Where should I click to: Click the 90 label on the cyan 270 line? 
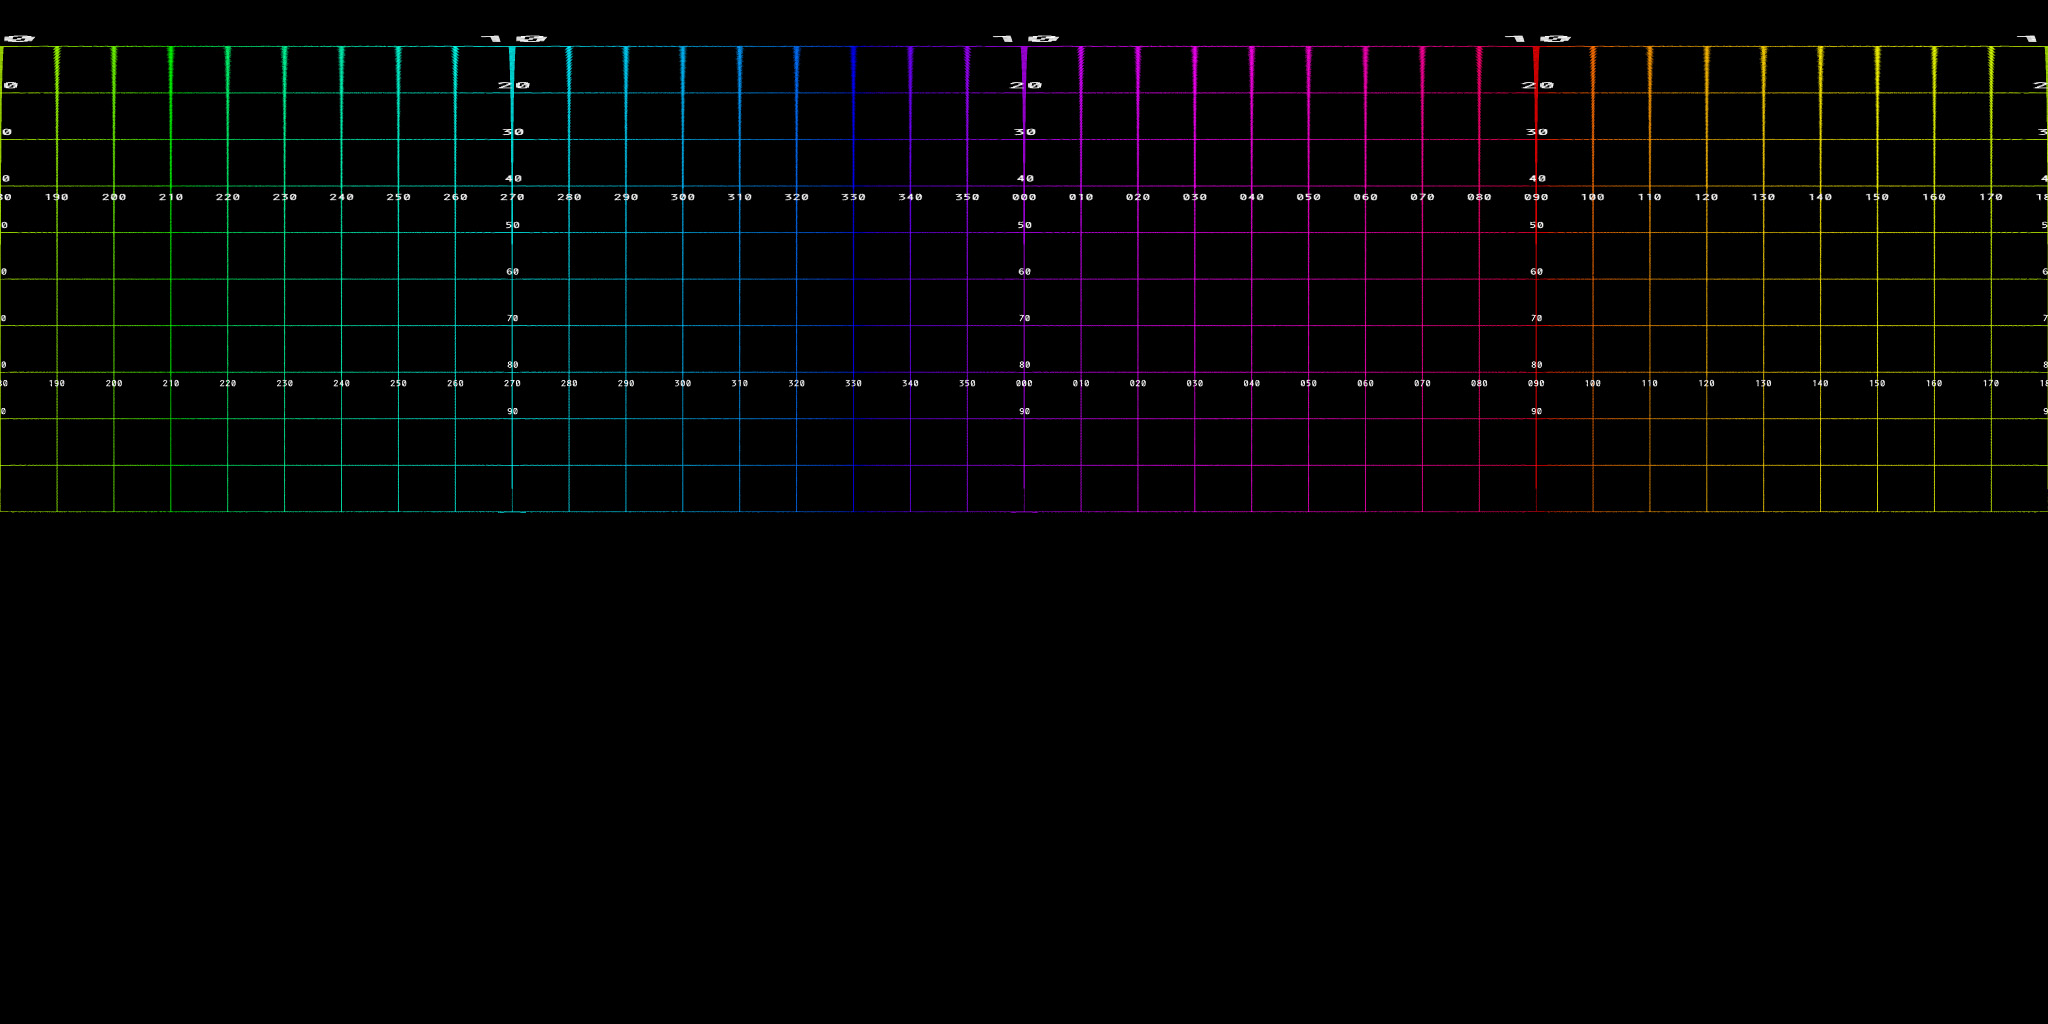click(512, 411)
